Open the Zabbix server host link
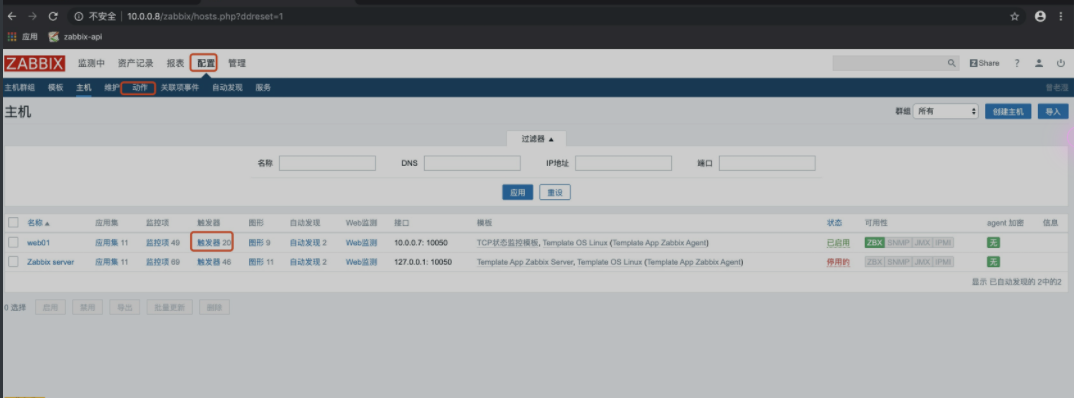The image size is (1074, 398). tap(51, 262)
